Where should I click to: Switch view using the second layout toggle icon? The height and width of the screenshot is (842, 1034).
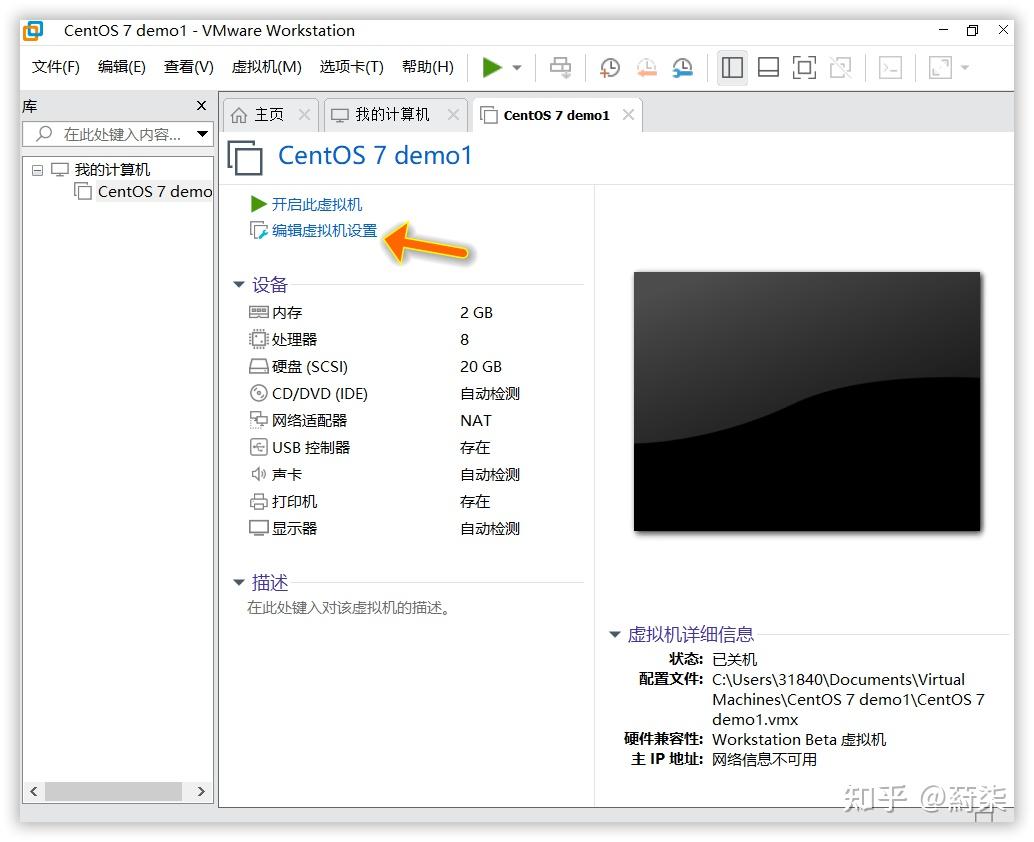point(767,67)
